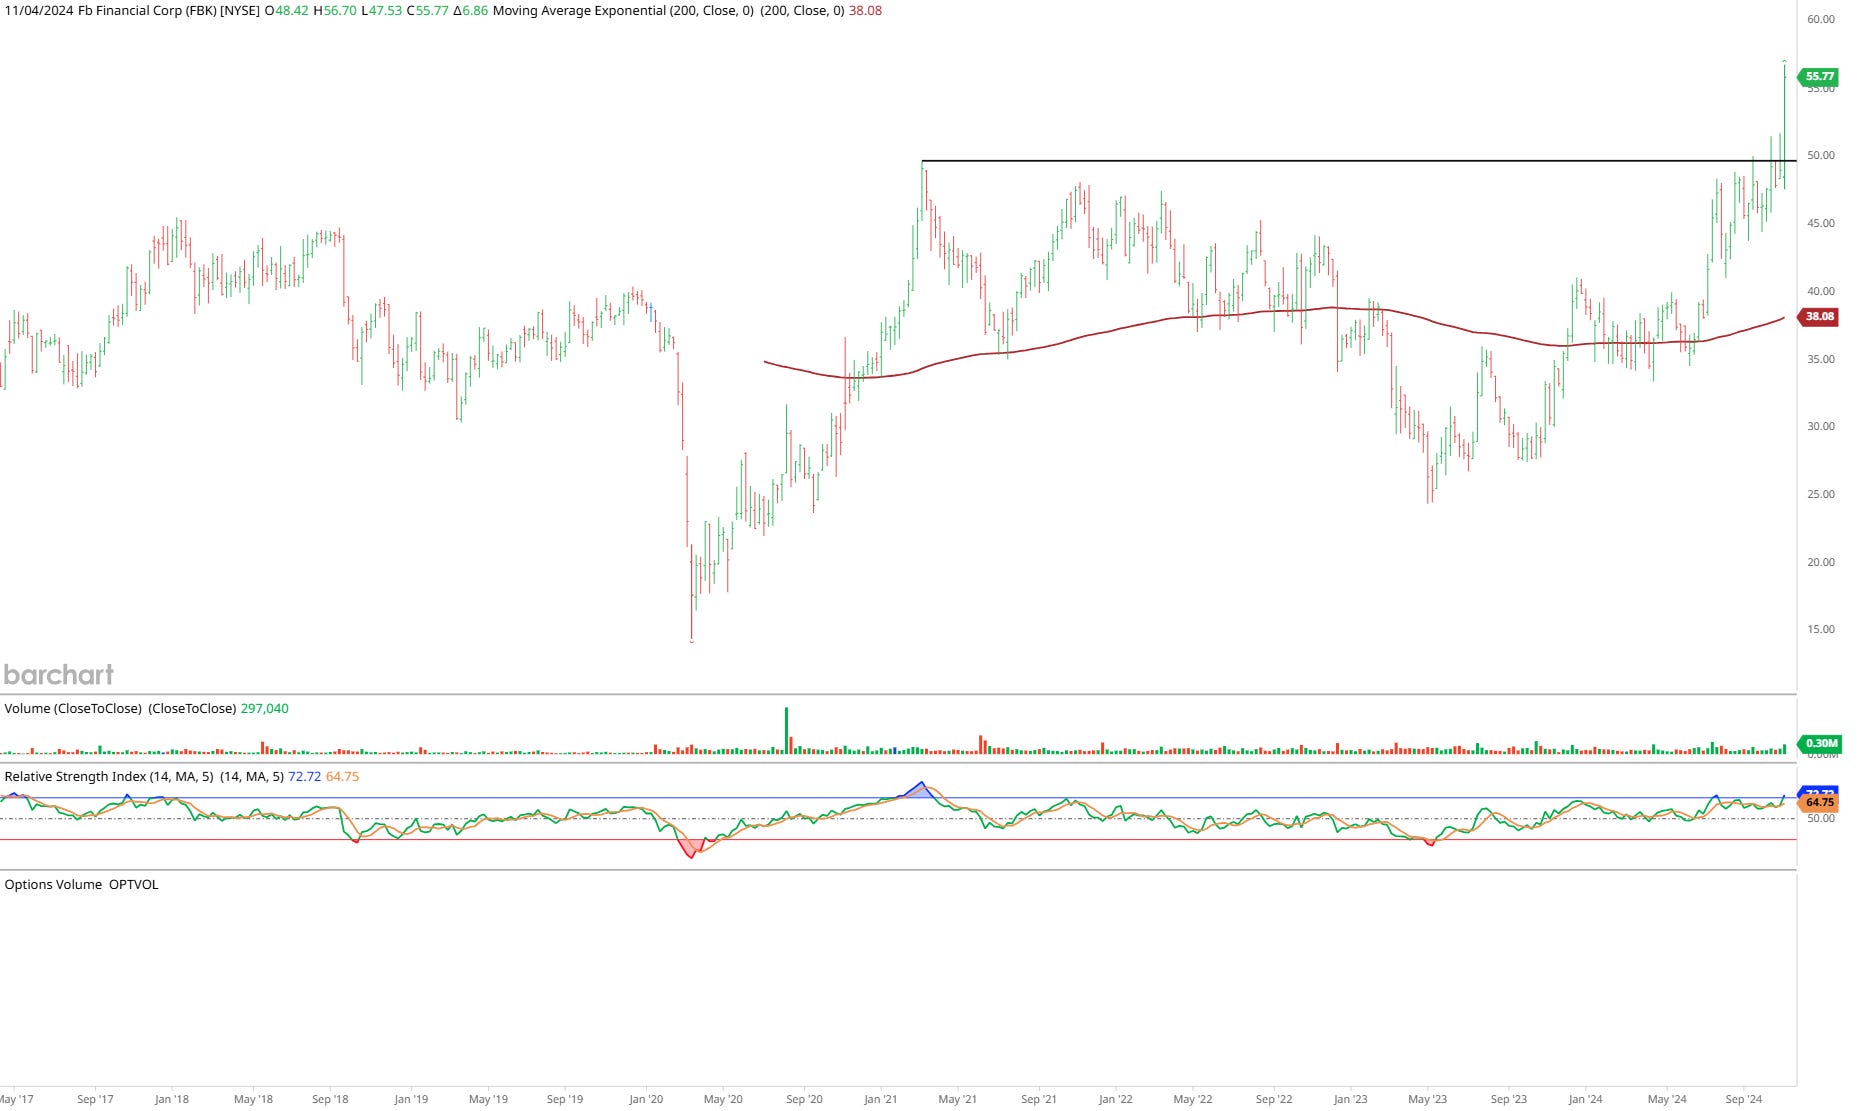Click the tallest green volume spike bar
This screenshot has width=1859, height=1111.
(786, 730)
